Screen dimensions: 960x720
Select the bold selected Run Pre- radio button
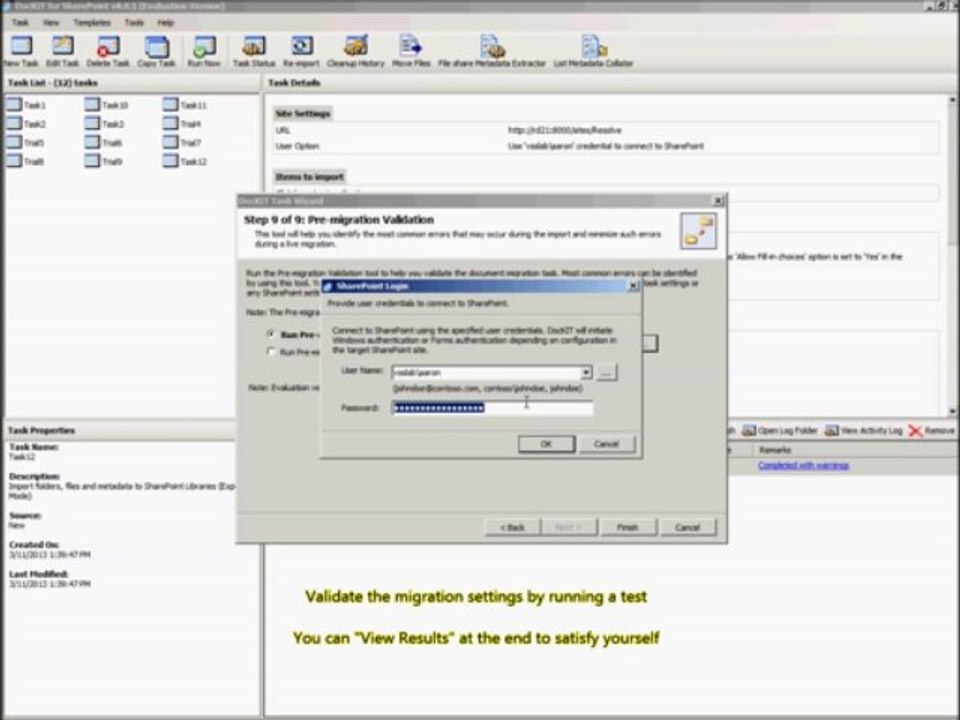(271, 334)
